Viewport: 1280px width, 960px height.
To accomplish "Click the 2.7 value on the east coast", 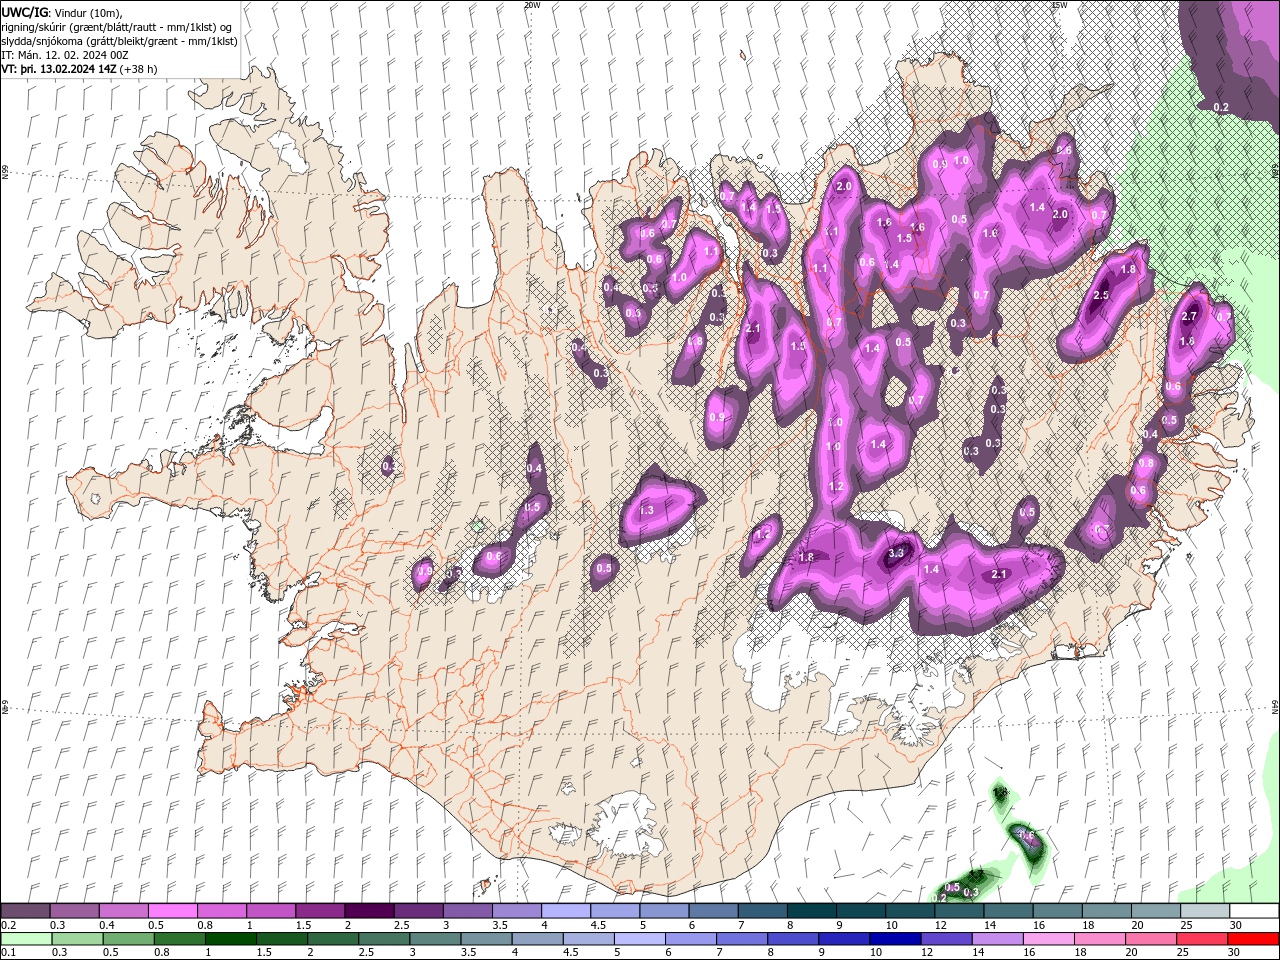I will tap(1189, 317).
